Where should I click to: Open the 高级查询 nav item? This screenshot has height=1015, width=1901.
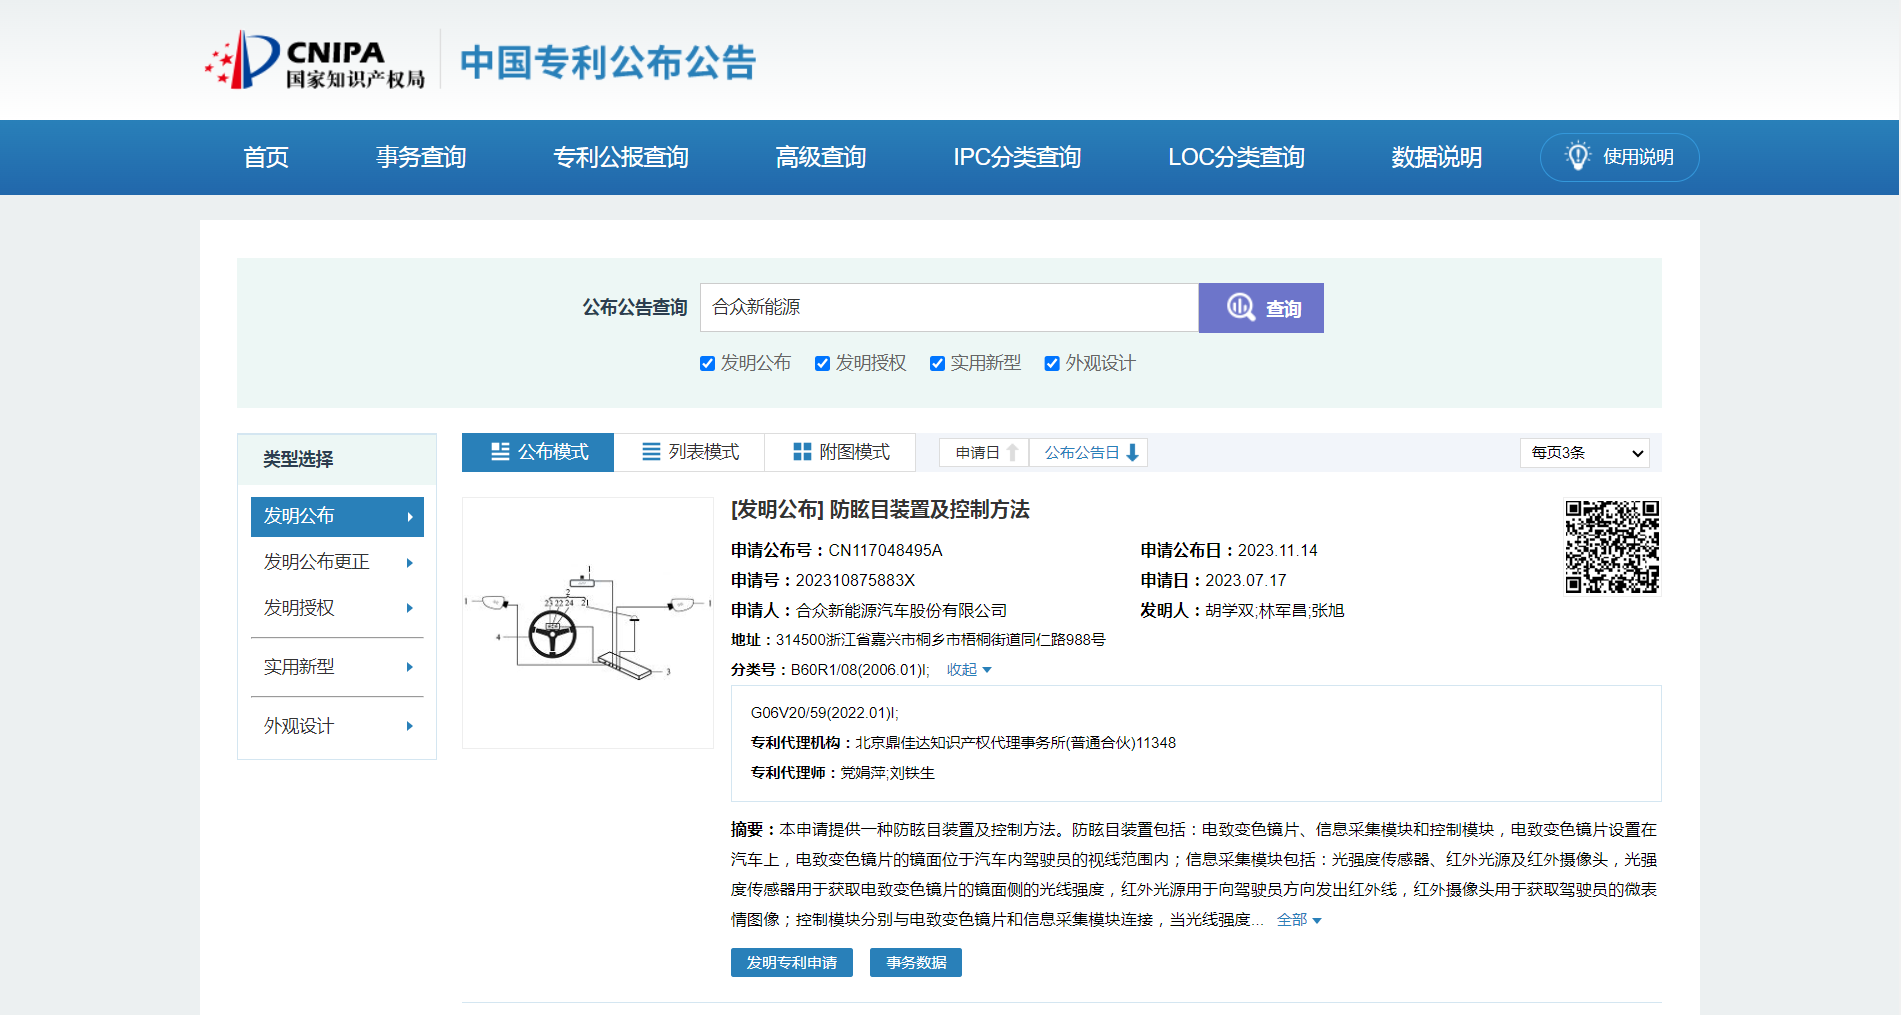pos(821,157)
